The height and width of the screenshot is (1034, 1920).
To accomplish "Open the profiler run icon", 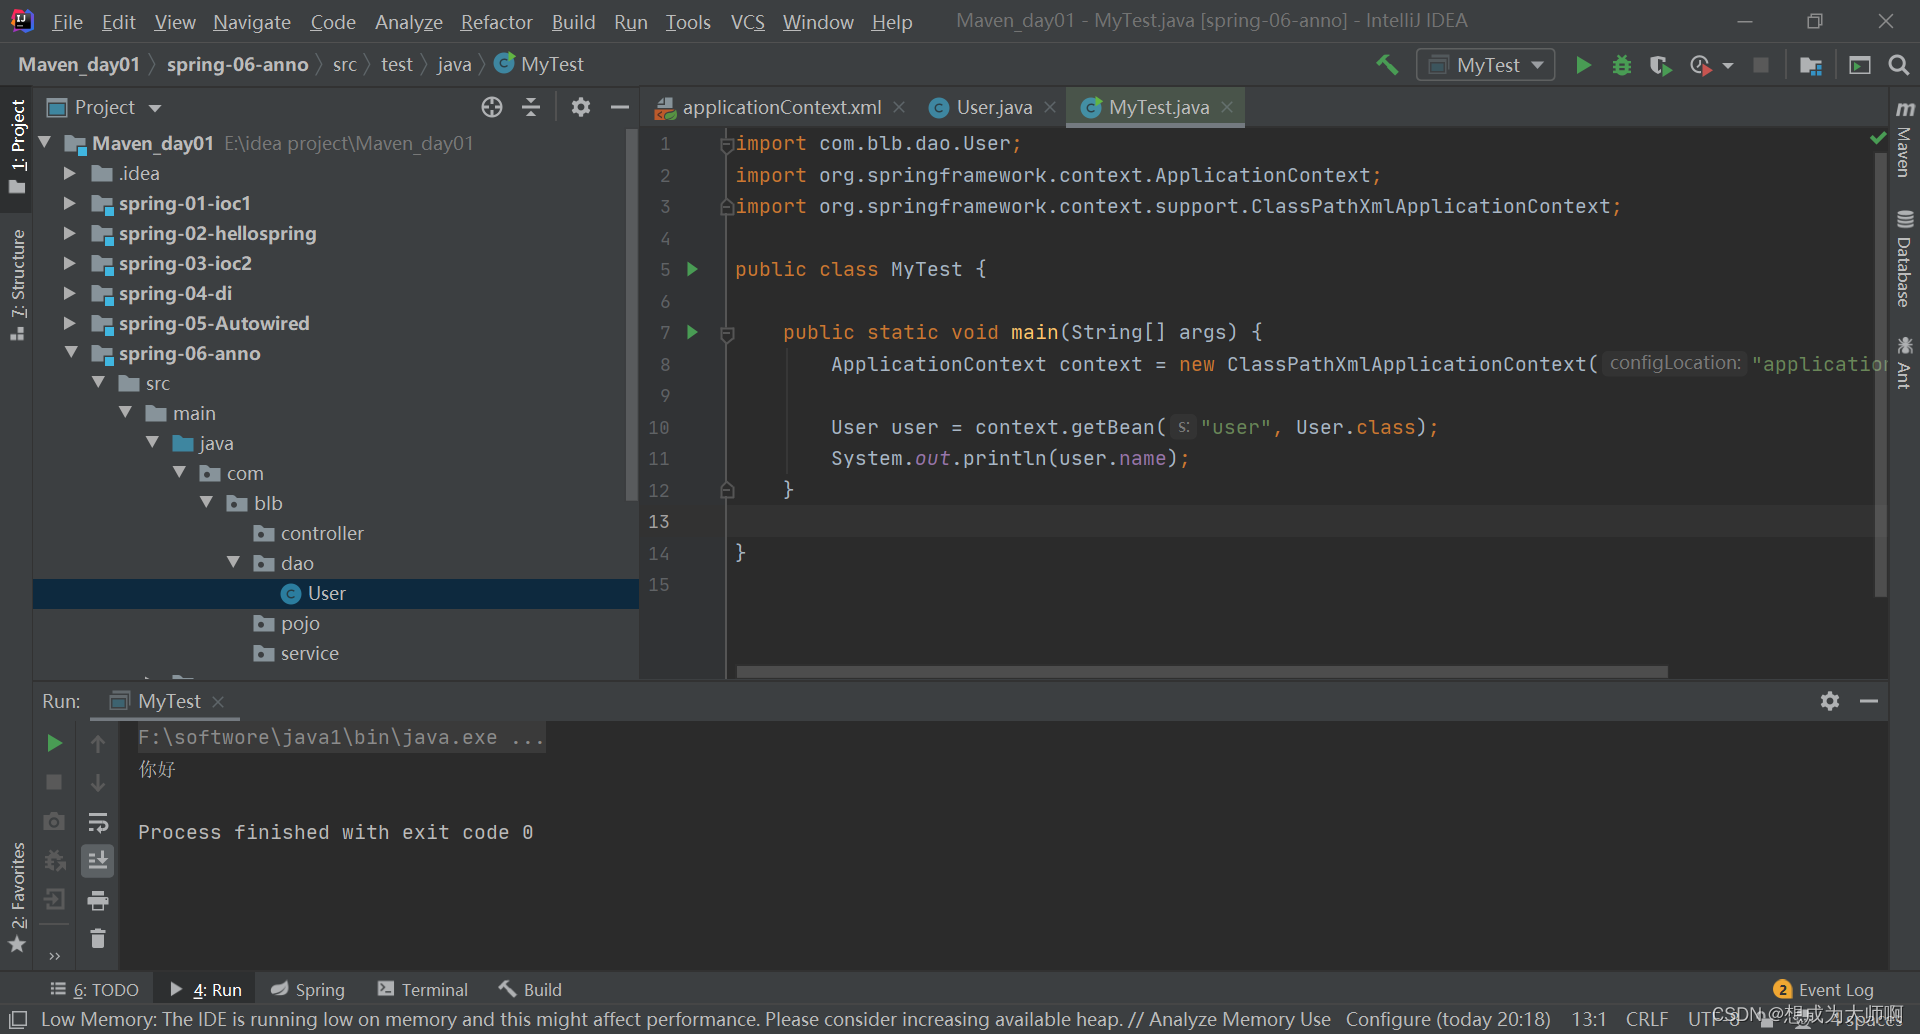I will [1700, 65].
